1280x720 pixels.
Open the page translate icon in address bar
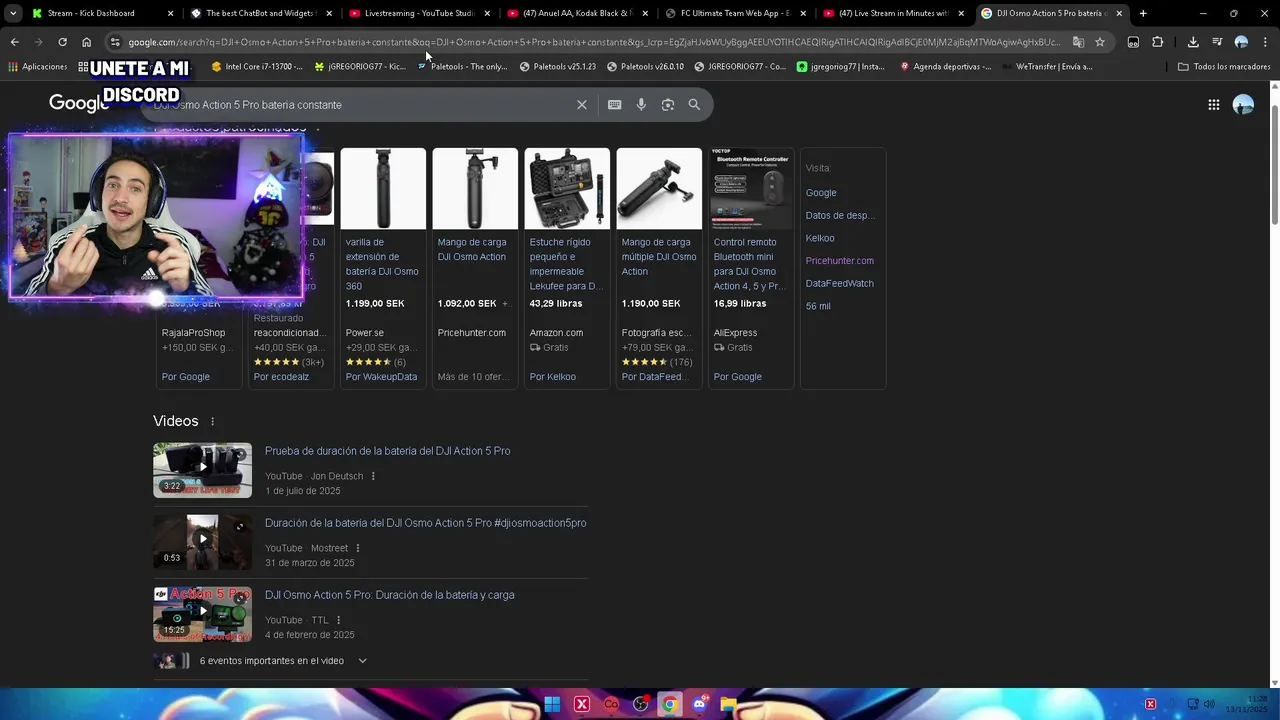pyautogui.click(x=1078, y=42)
